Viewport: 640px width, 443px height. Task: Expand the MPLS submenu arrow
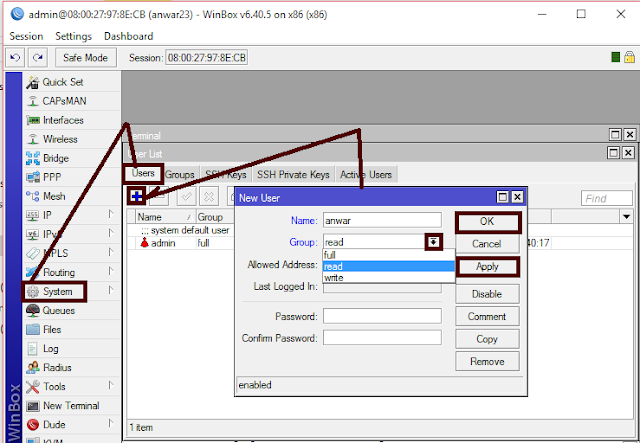[x=111, y=252]
